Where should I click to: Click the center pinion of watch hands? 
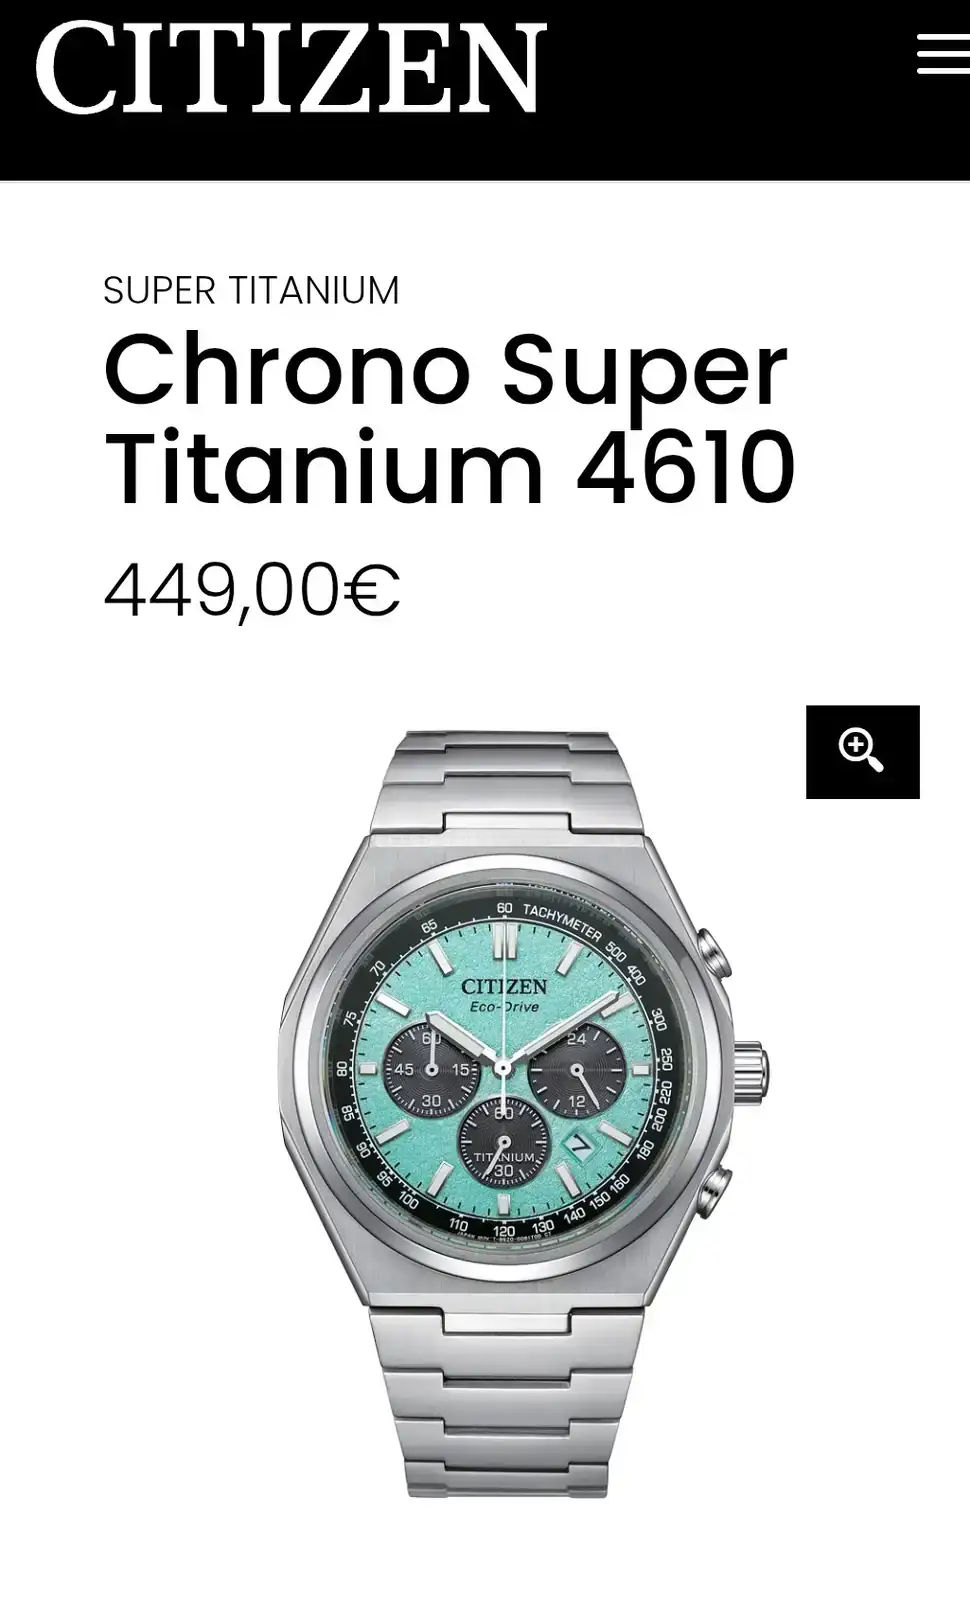503,1068
